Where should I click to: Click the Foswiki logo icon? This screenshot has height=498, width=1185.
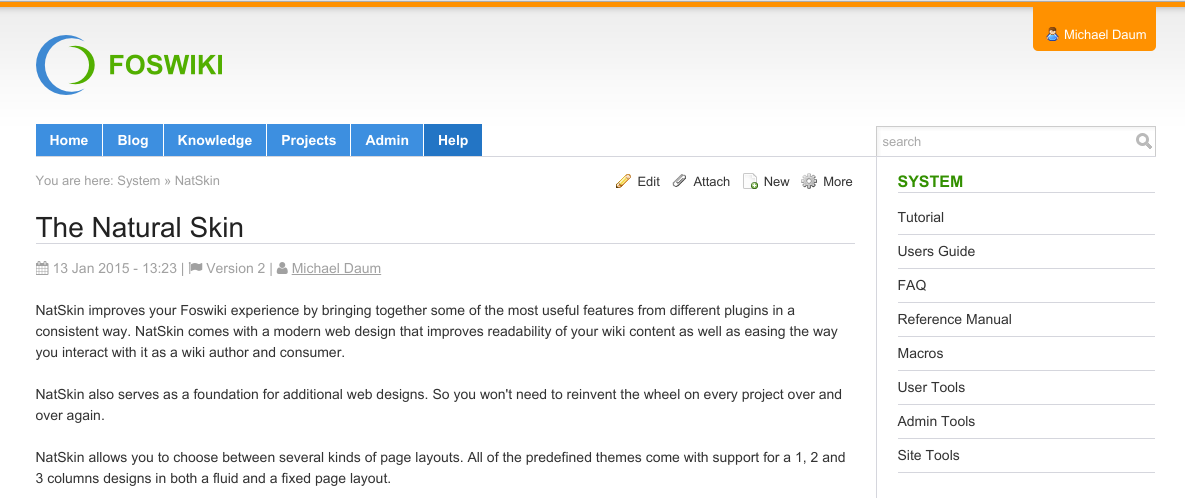[64, 65]
